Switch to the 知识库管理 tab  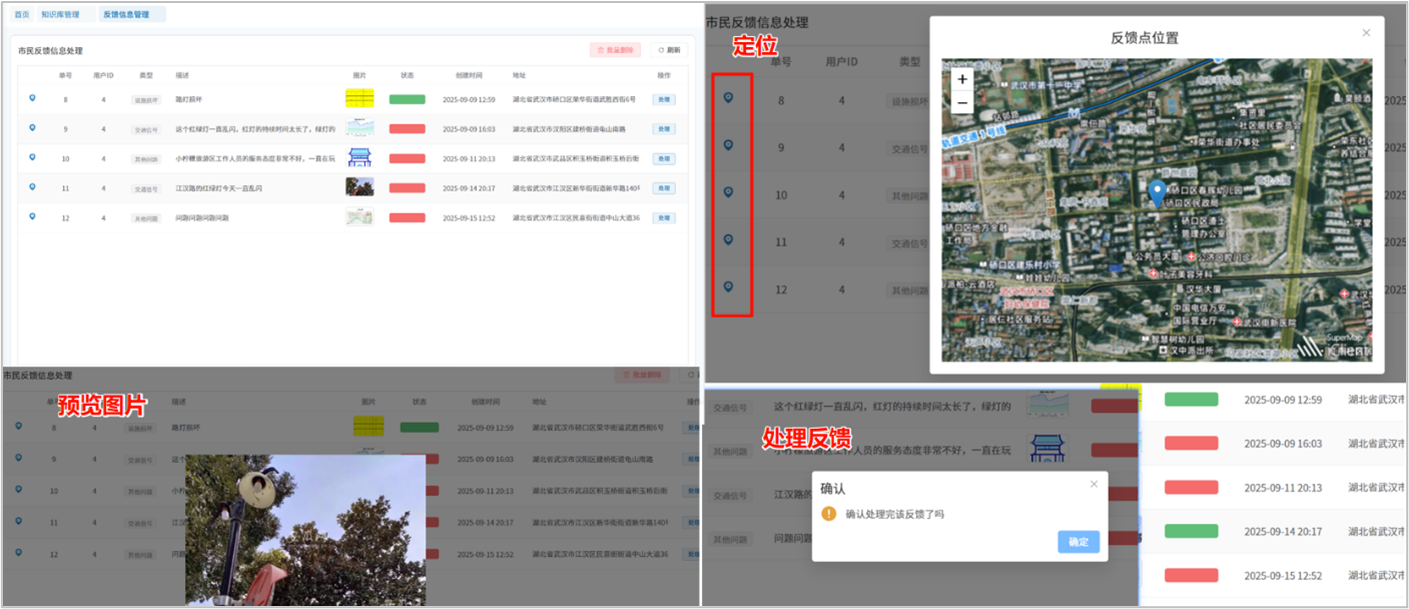[x=60, y=15]
